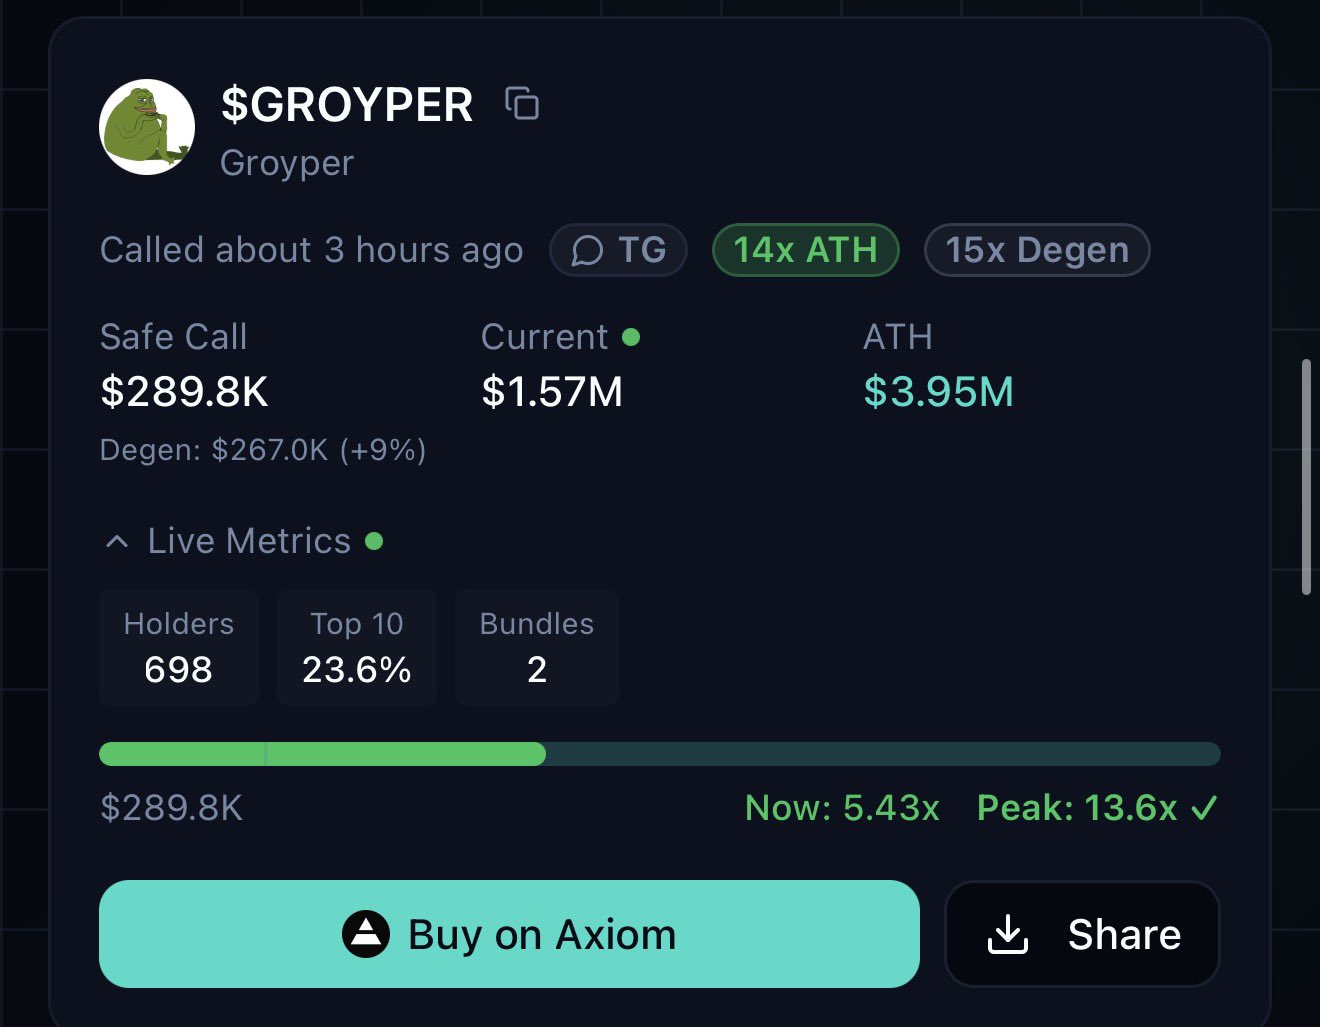
Task: Click the vertical scrollbar on the right
Action: (x=1305, y=477)
